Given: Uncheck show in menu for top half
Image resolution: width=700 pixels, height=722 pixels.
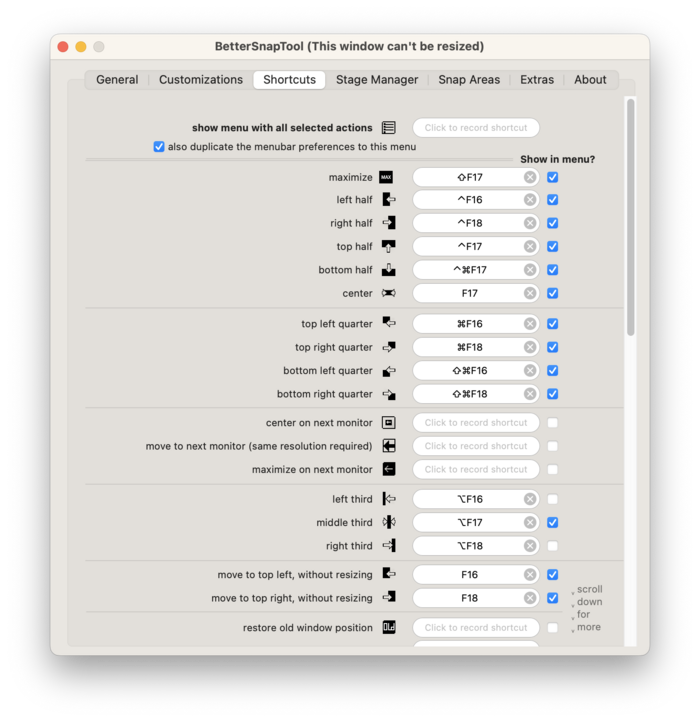Looking at the screenshot, I should click(553, 246).
